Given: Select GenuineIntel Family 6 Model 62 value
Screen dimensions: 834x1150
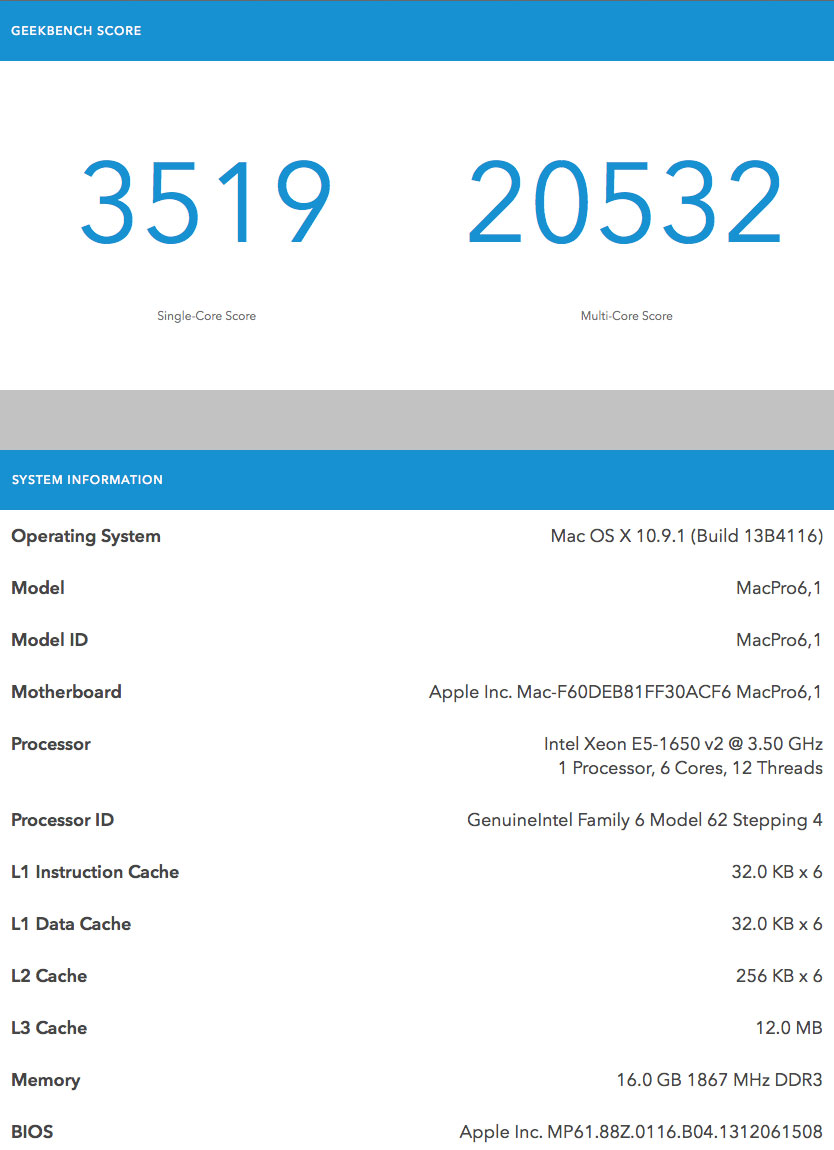Looking at the screenshot, I should coord(645,820).
